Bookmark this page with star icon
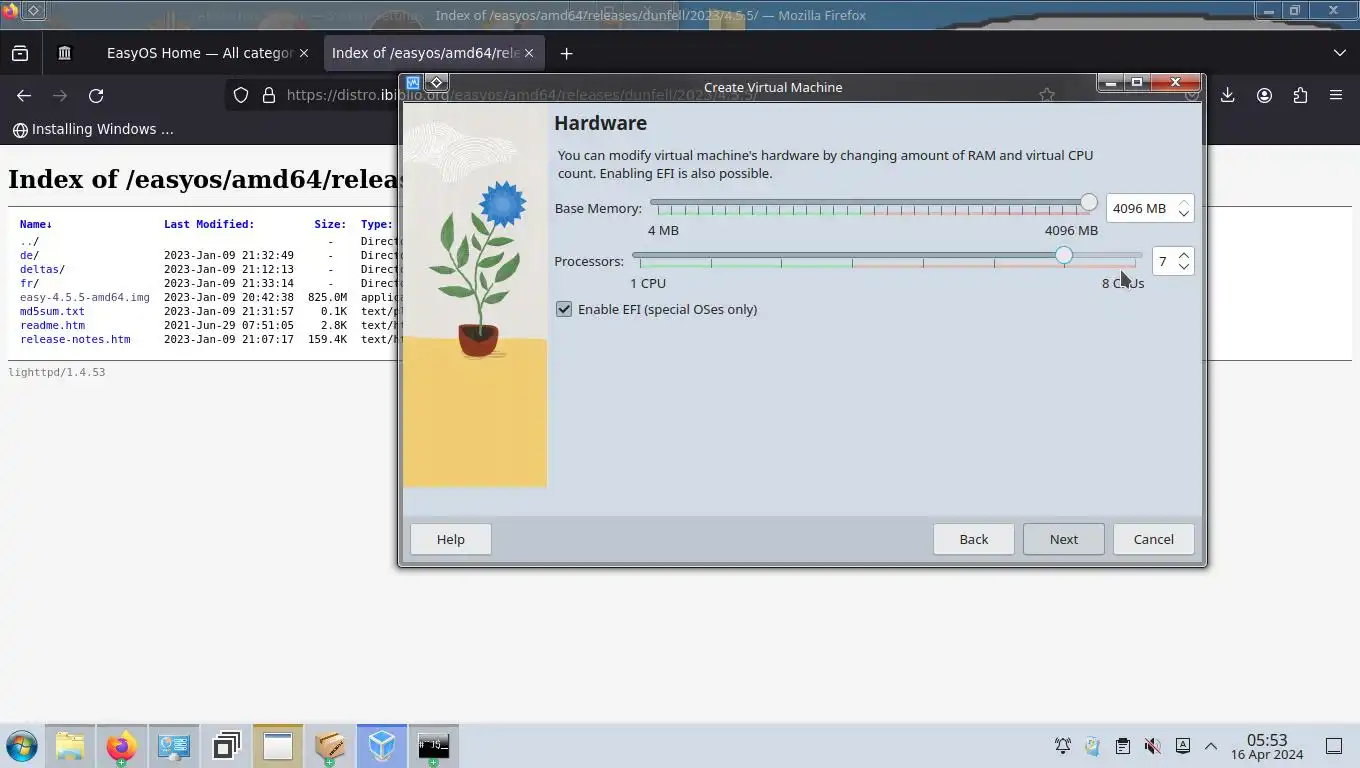The image size is (1360, 768). click(1047, 95)
